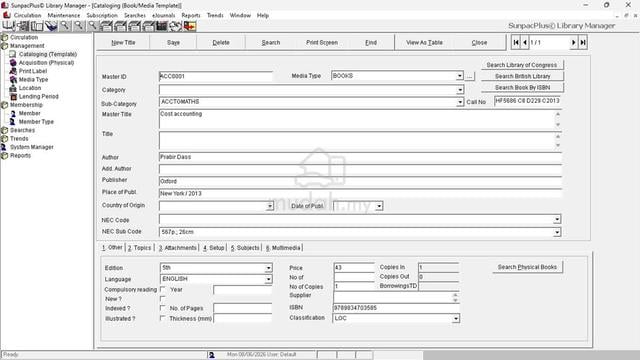The height and width of the screenshot is (360, 640).
Task: Open the Window menu
Action: [x=240, y=15]
